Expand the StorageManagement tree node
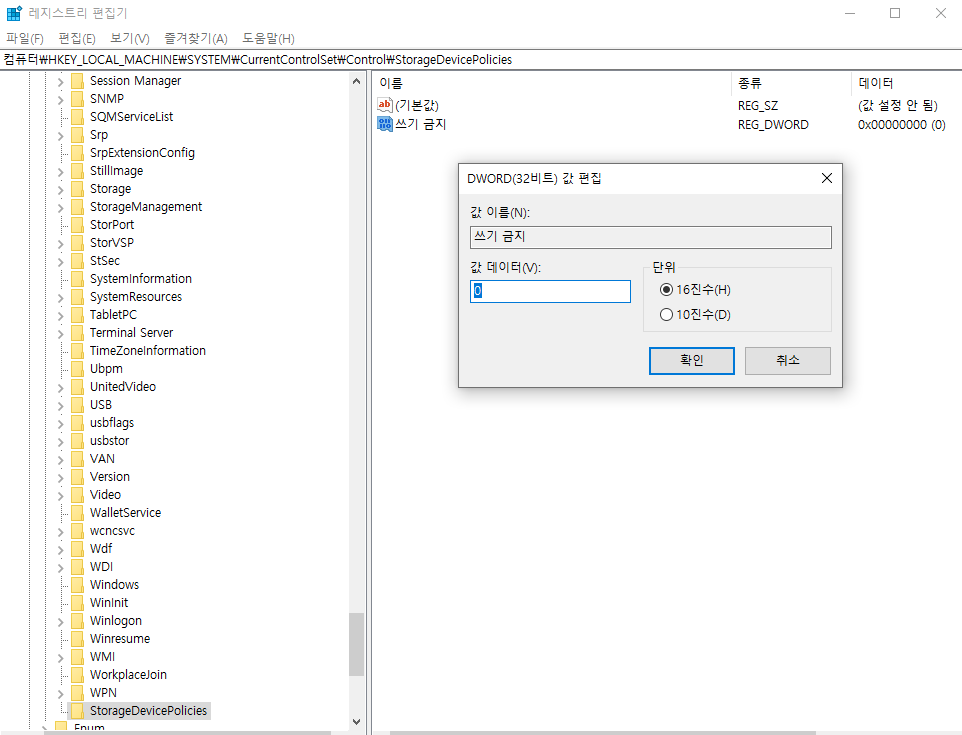The width and height of the screenshot is (962, 735). click(x=60, y=207)
